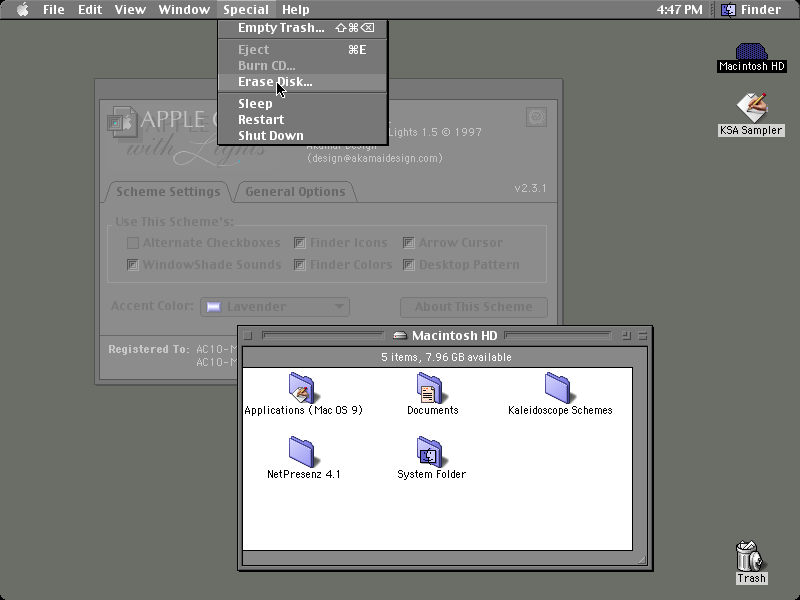Select the Trash icon on the desktop
This screenshot has width=800, height=600.
(x=751, y=556)
